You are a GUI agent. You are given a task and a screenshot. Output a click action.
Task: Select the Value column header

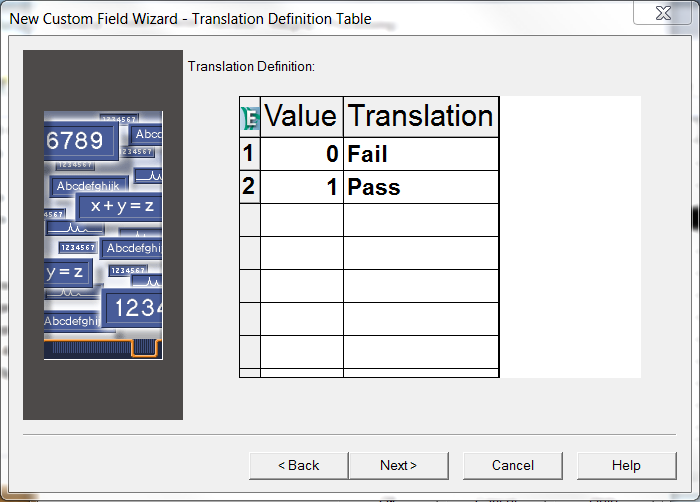coord(302,117)
